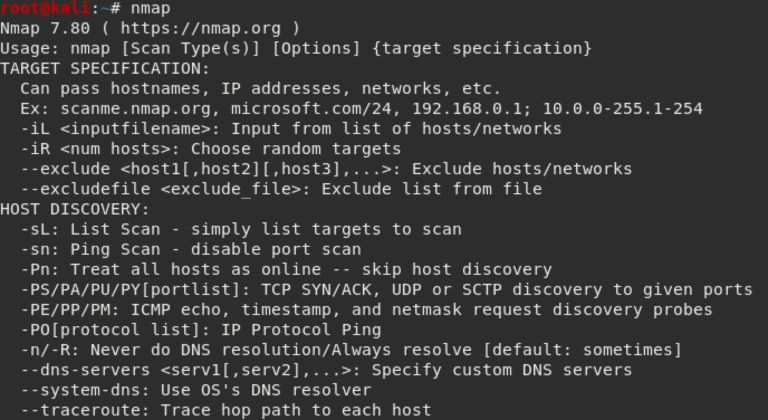Click the -sL List Scan option
The image size is (768, 420).
pyautogui.click(x=241, y=229)
